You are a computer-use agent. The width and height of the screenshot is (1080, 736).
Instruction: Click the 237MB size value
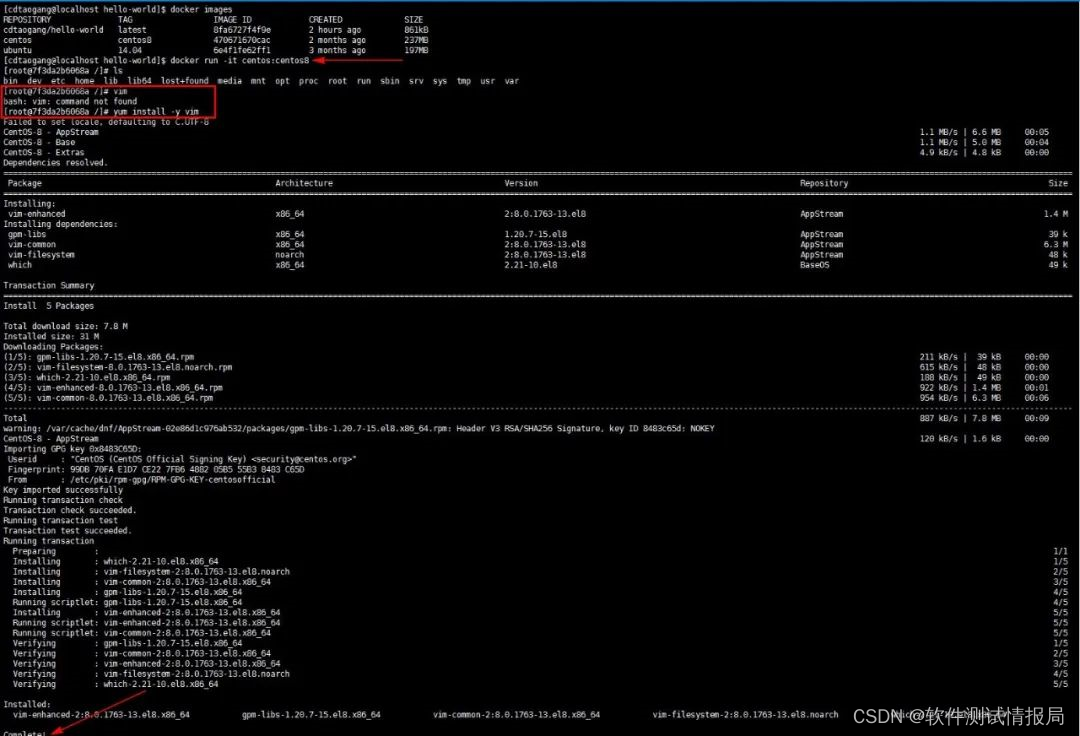[416, 41]
